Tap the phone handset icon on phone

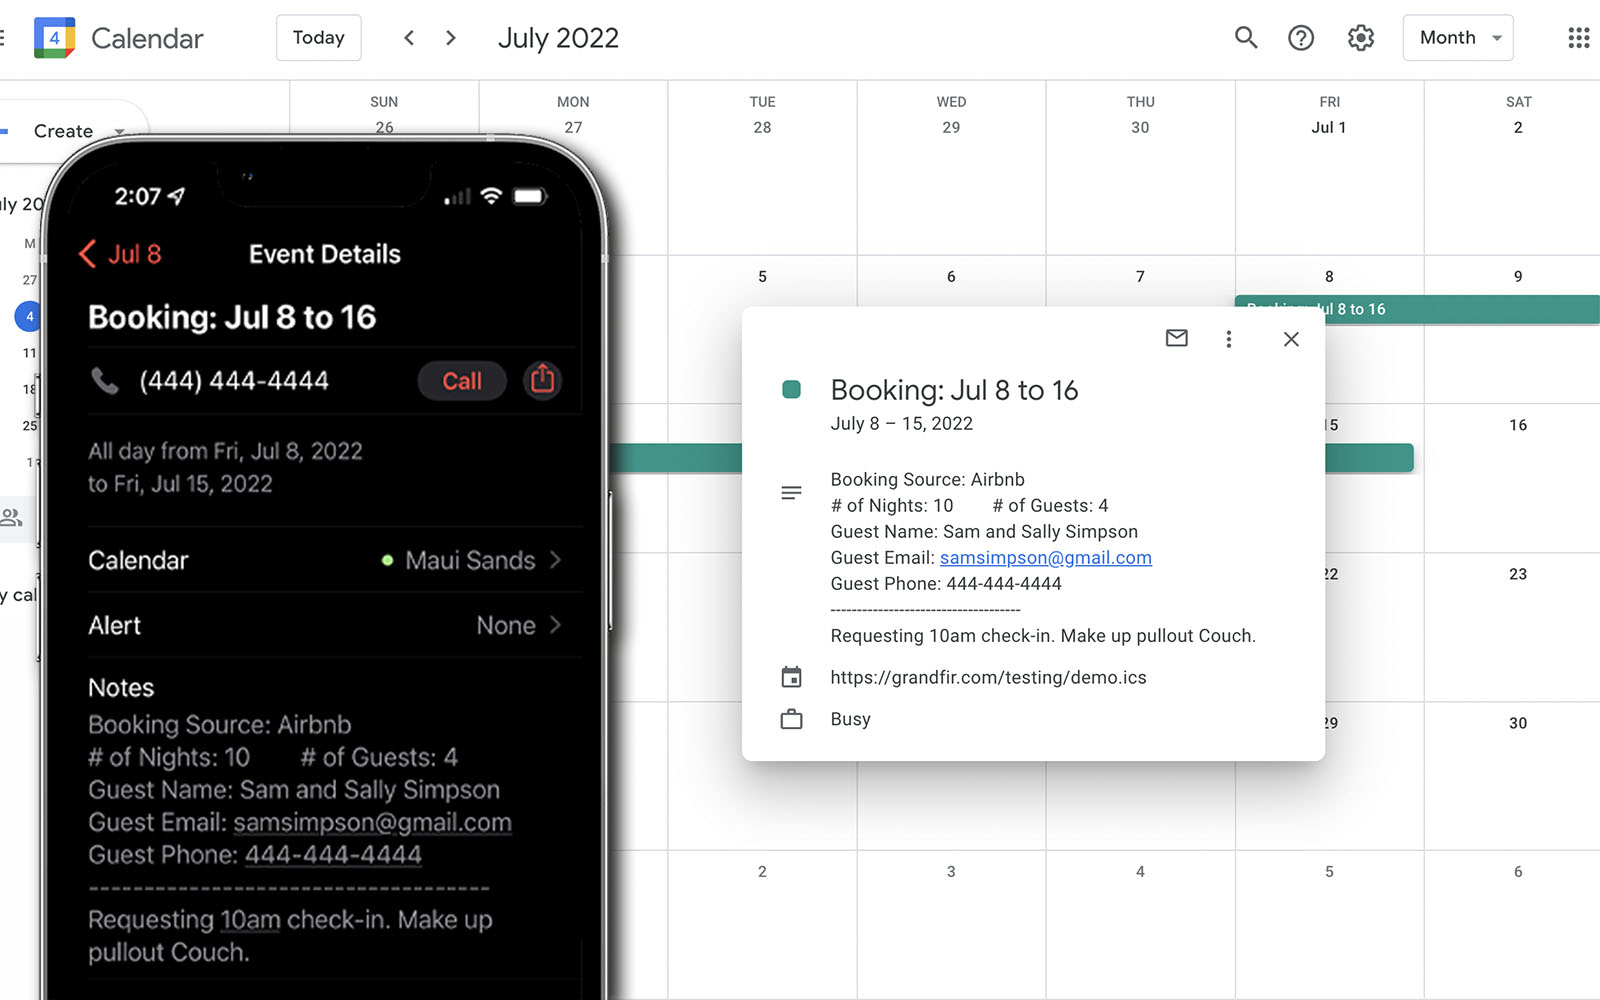click(x=105, y=381)
